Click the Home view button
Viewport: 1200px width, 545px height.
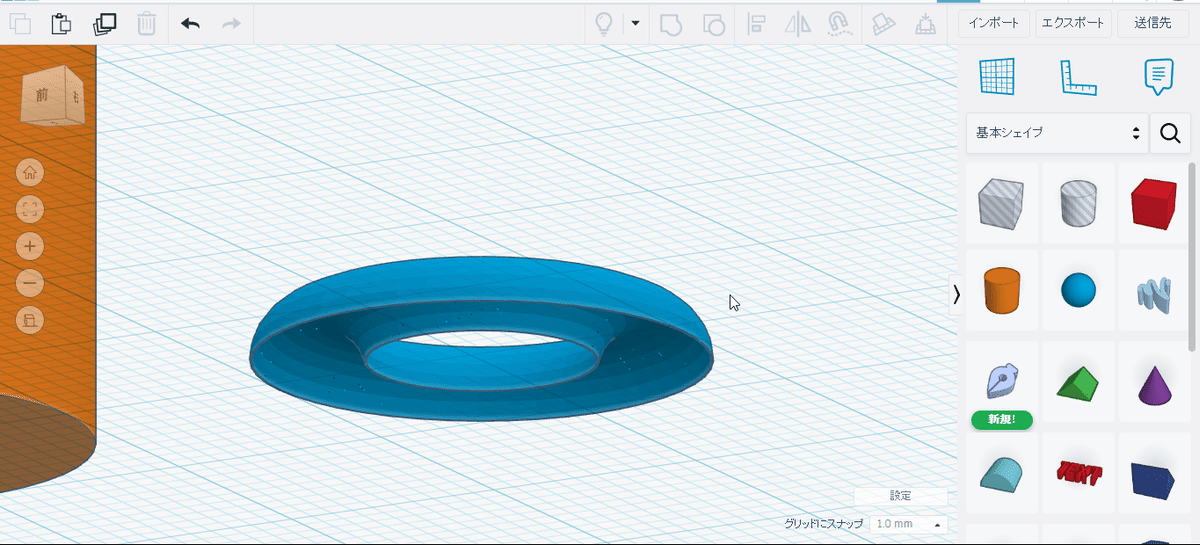pyautogui.click(x=30, y=172)
